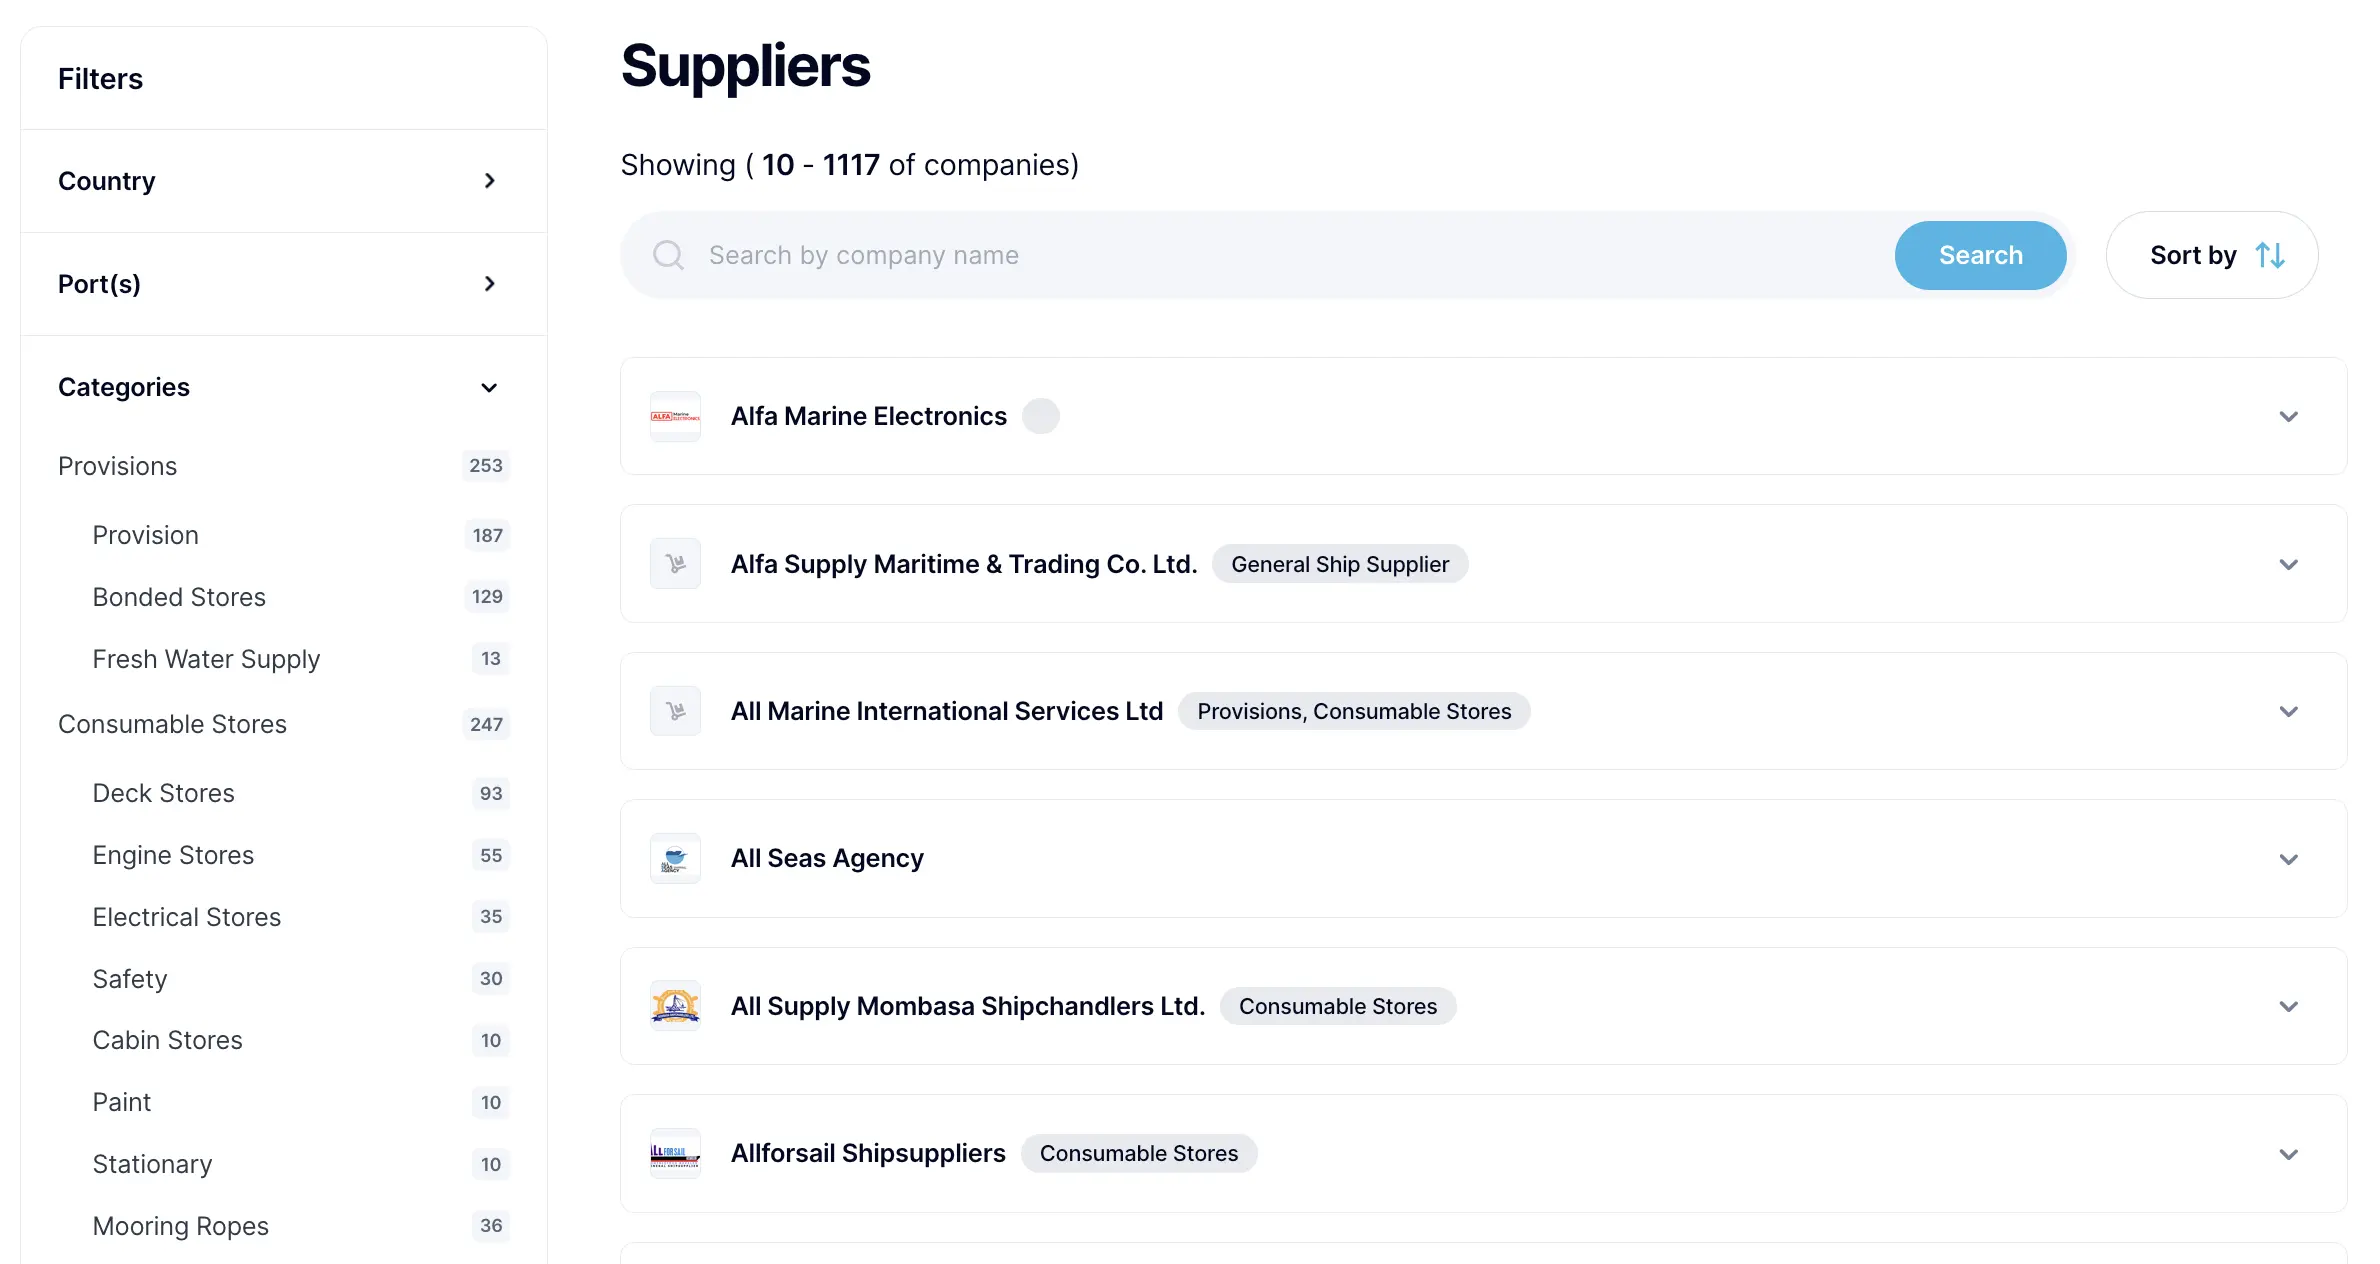
Task: Click the All Marine International placeholder icon
Action: 675,711
